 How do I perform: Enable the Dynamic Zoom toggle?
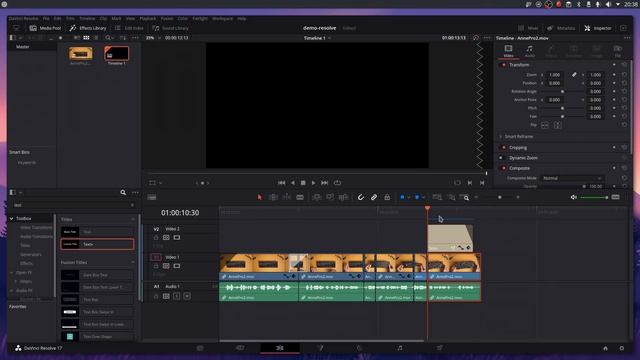tap(501, 158)
